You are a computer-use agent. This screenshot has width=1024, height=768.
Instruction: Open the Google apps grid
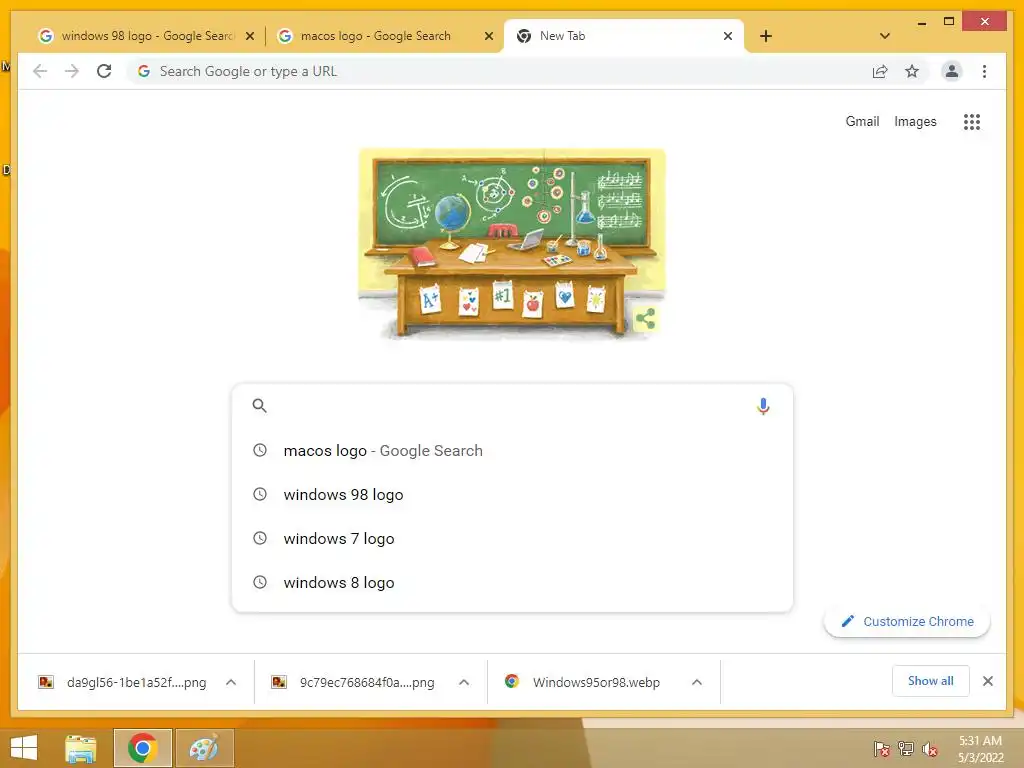[972, 121]
